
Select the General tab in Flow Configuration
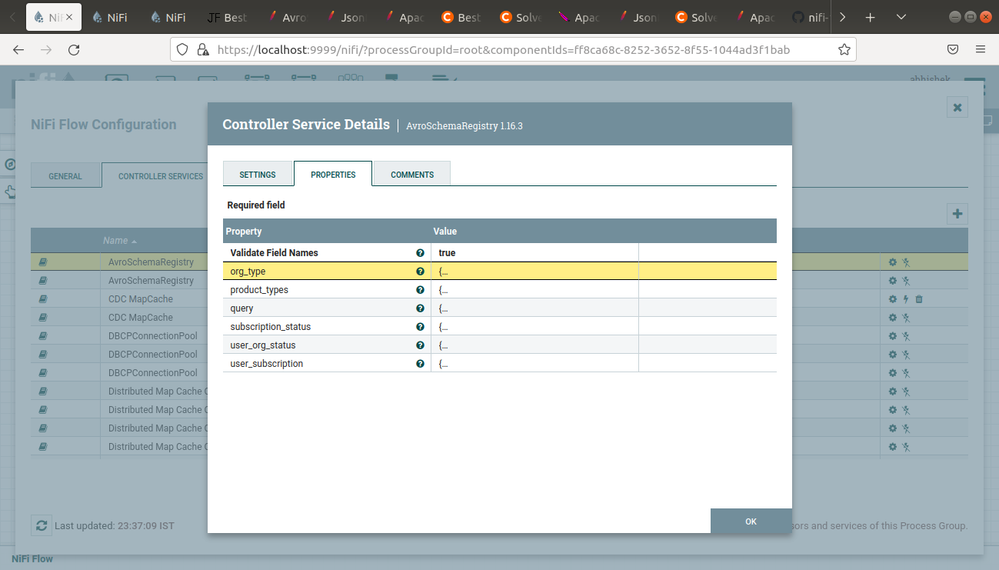(65, 176)
